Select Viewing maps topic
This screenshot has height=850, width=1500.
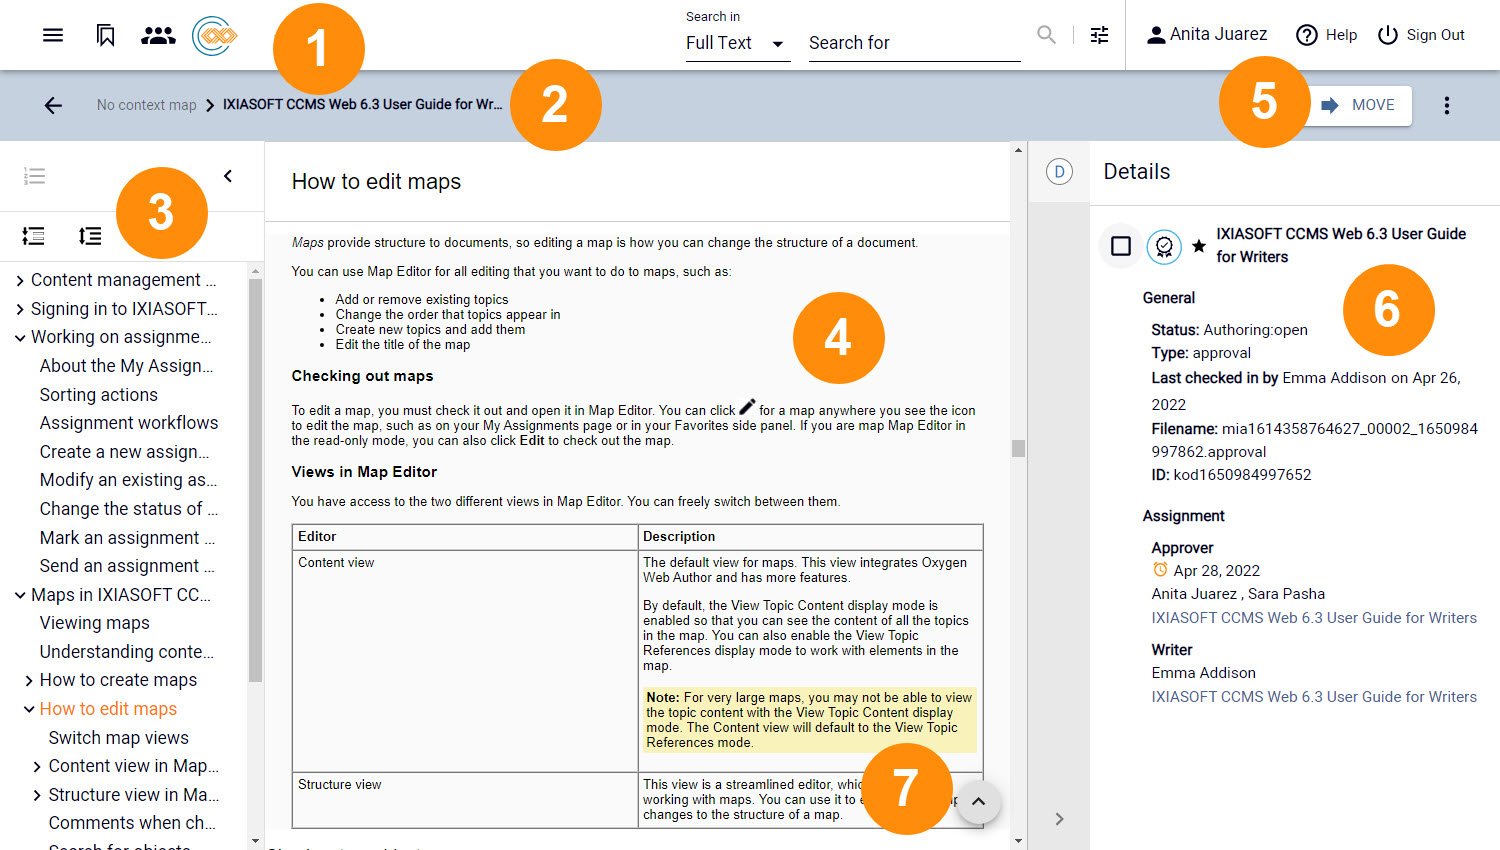95,623
